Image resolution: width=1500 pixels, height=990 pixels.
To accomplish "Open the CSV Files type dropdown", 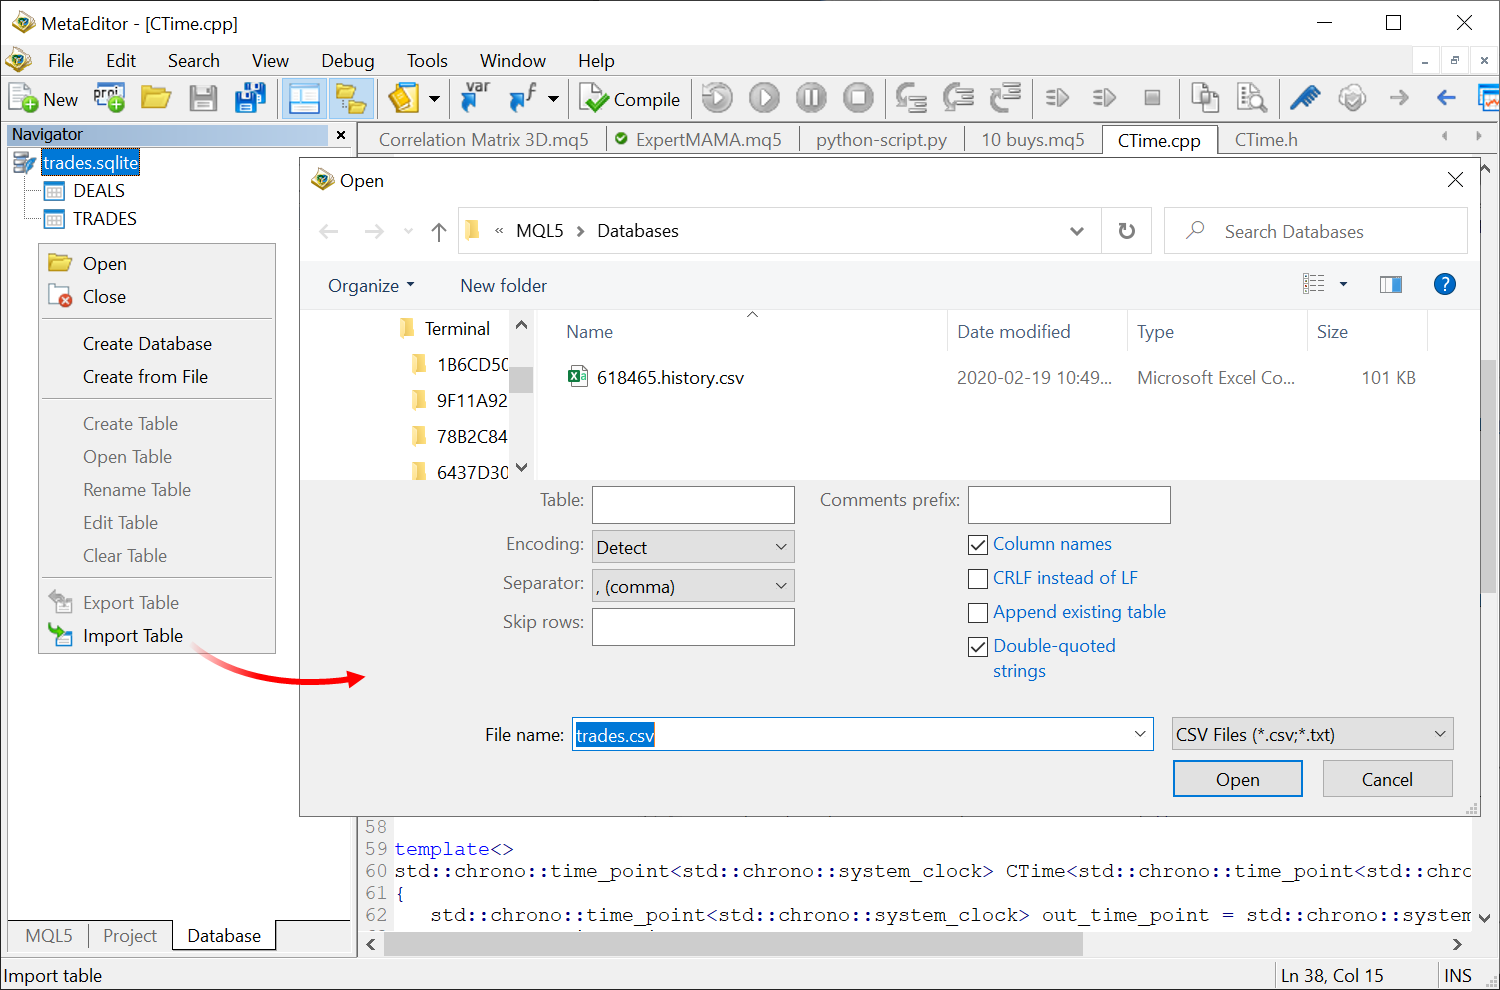I will click(1312, 735).
